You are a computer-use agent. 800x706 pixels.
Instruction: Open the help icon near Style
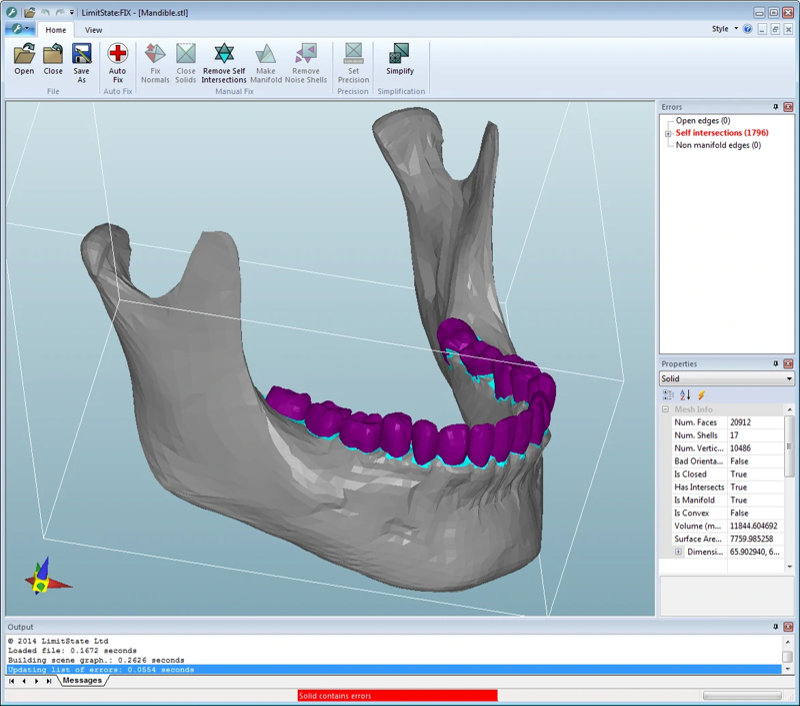click(x=747, y=29)
